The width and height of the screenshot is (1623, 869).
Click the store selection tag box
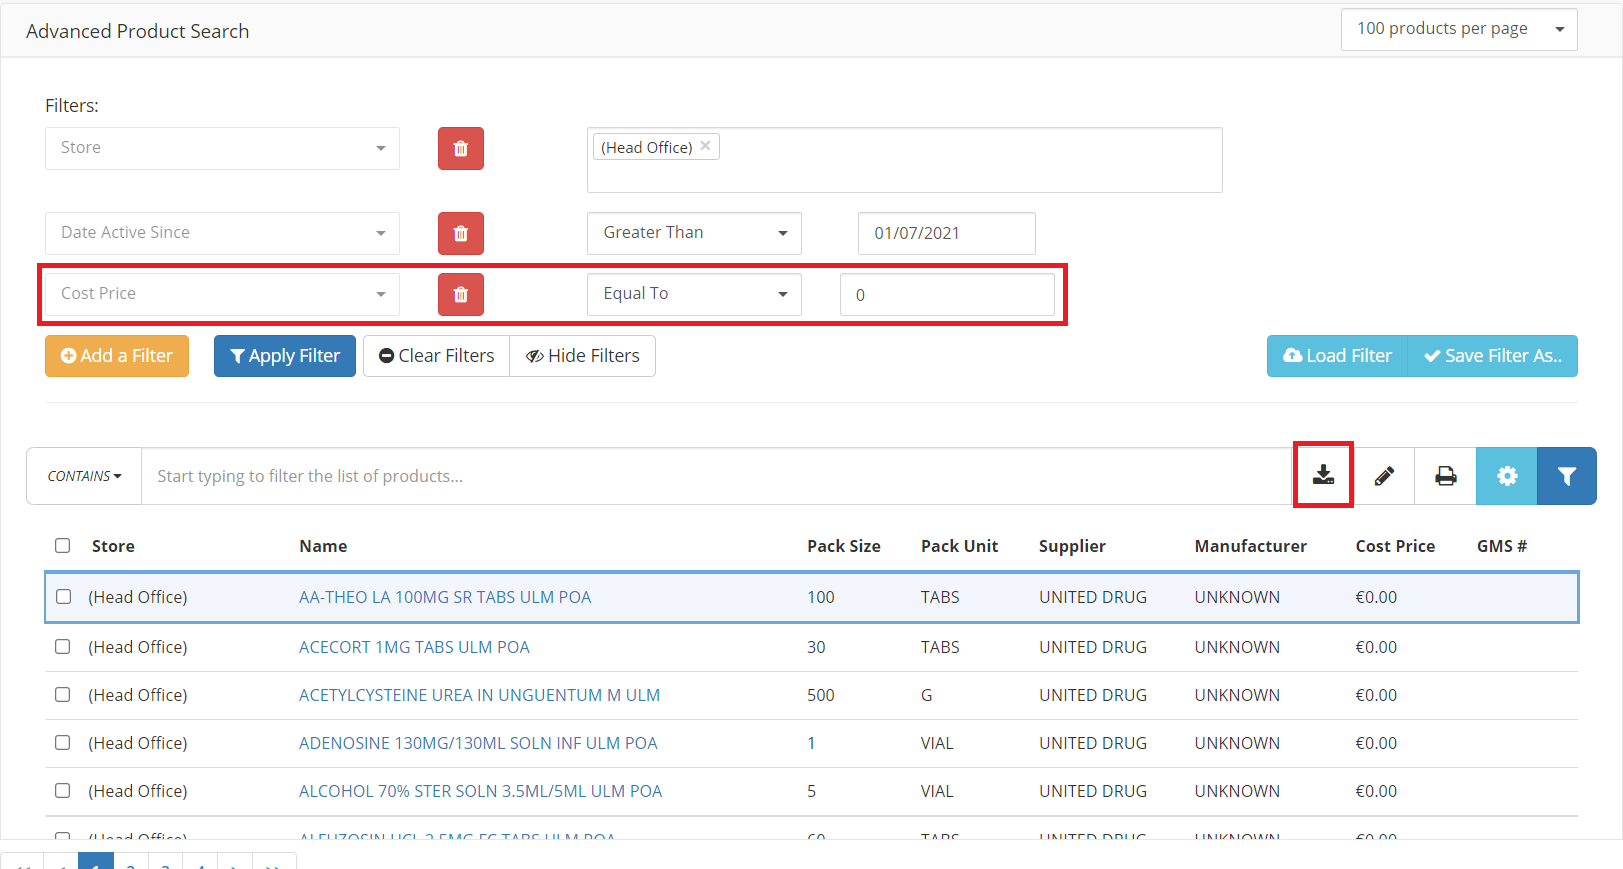click(x=904, y=160)
